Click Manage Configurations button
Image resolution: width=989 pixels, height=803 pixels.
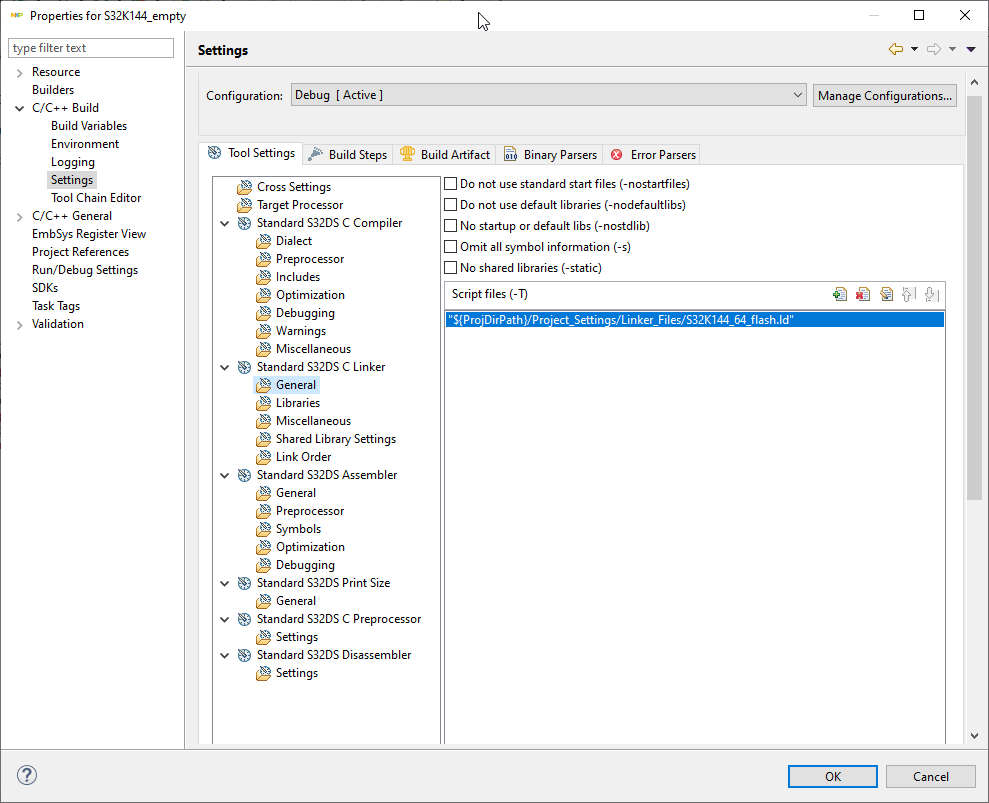(884, 95)
